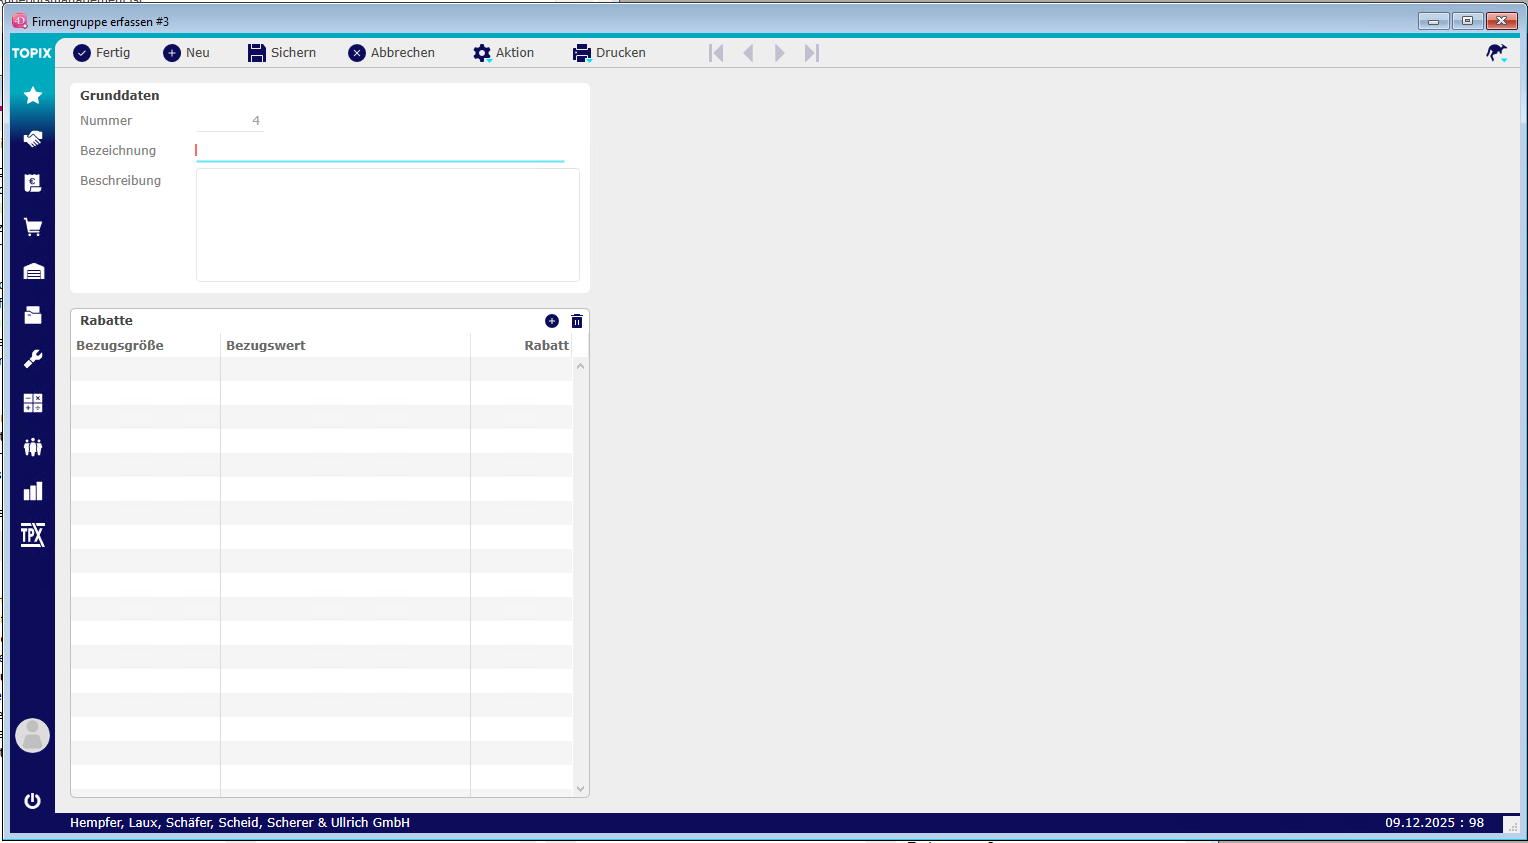Screen dimensions: 1528x843
Task: Click Sichern to save the record
Action: 282,53
